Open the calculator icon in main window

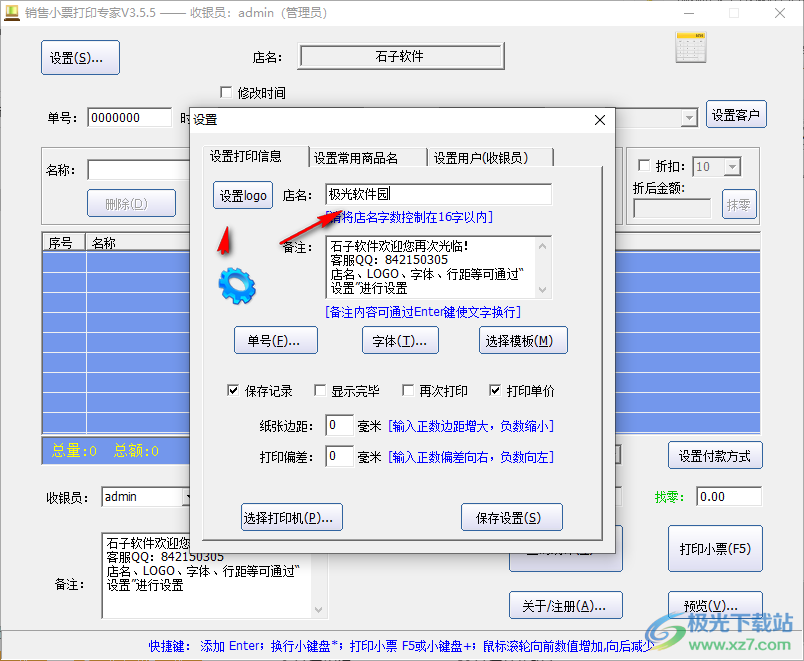[691, 47]
